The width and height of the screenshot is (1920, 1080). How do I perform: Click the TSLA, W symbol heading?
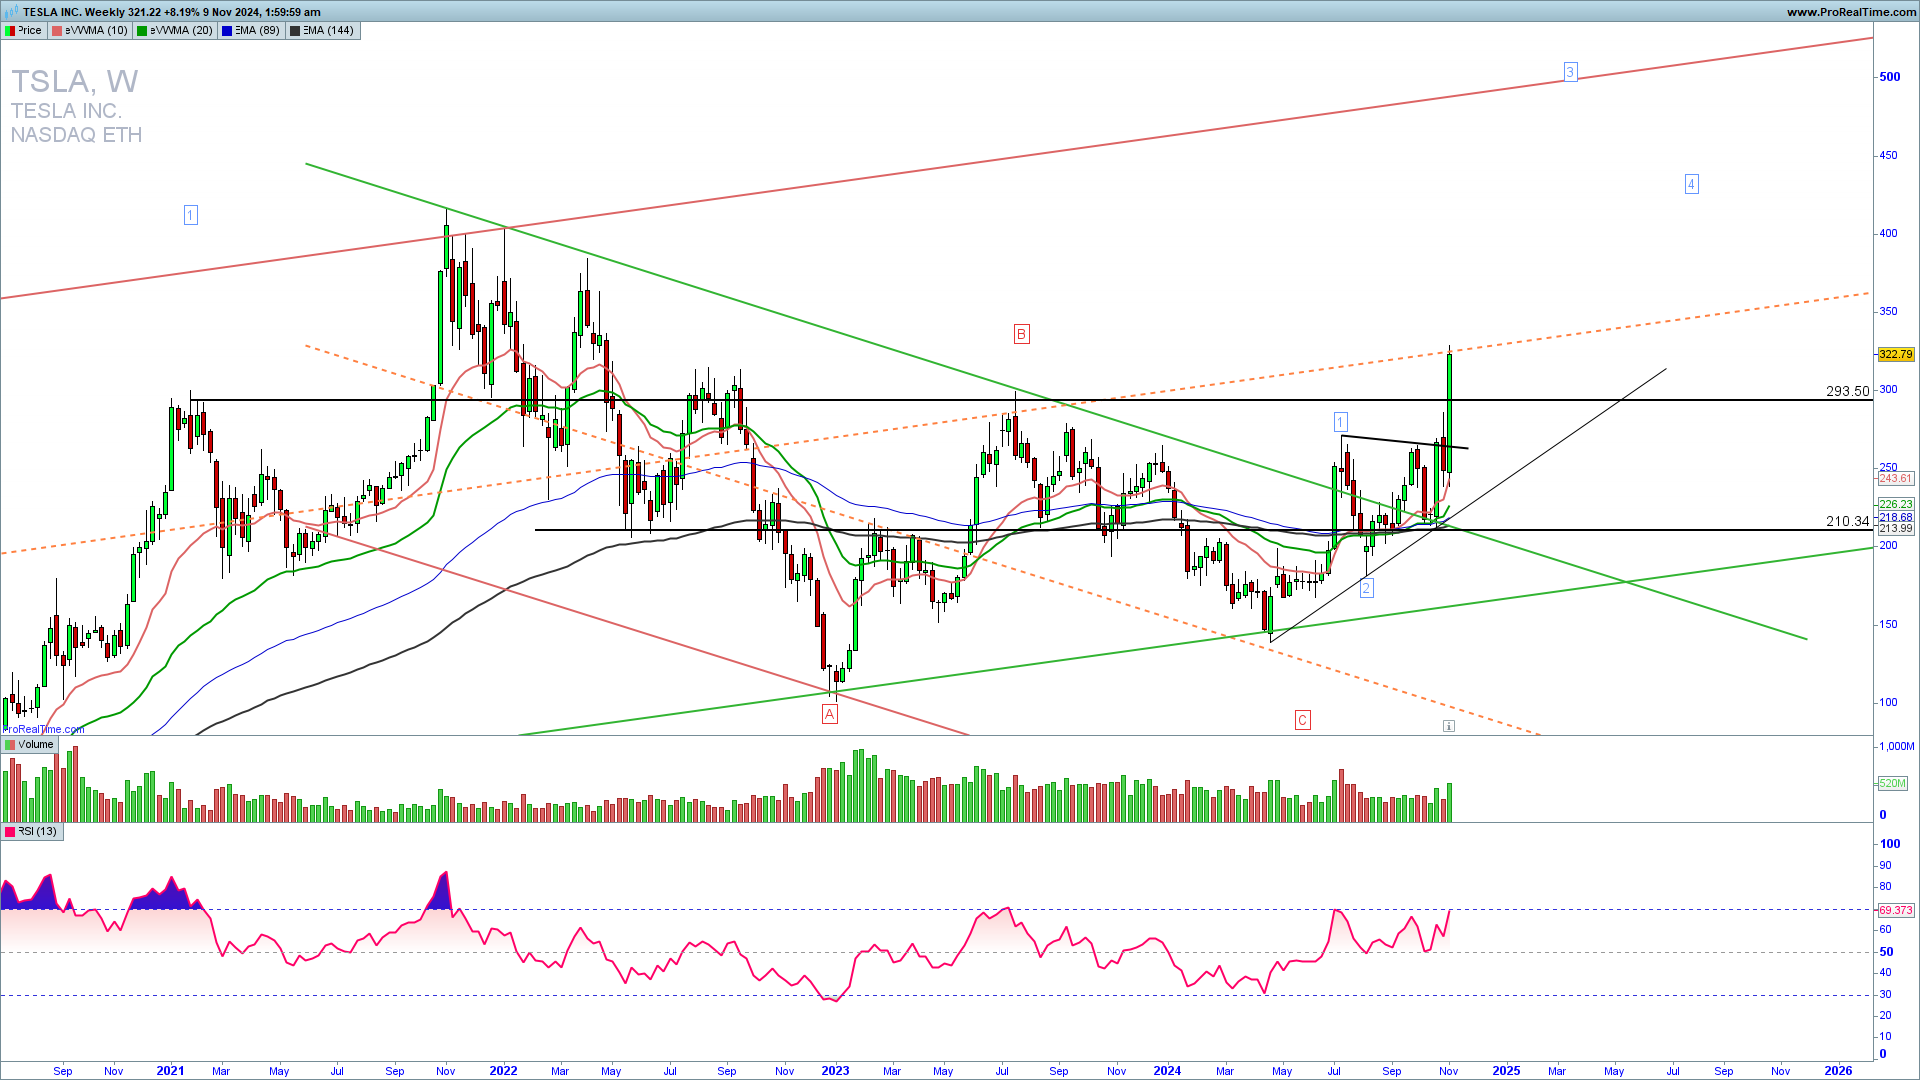[x=74, y=81]
